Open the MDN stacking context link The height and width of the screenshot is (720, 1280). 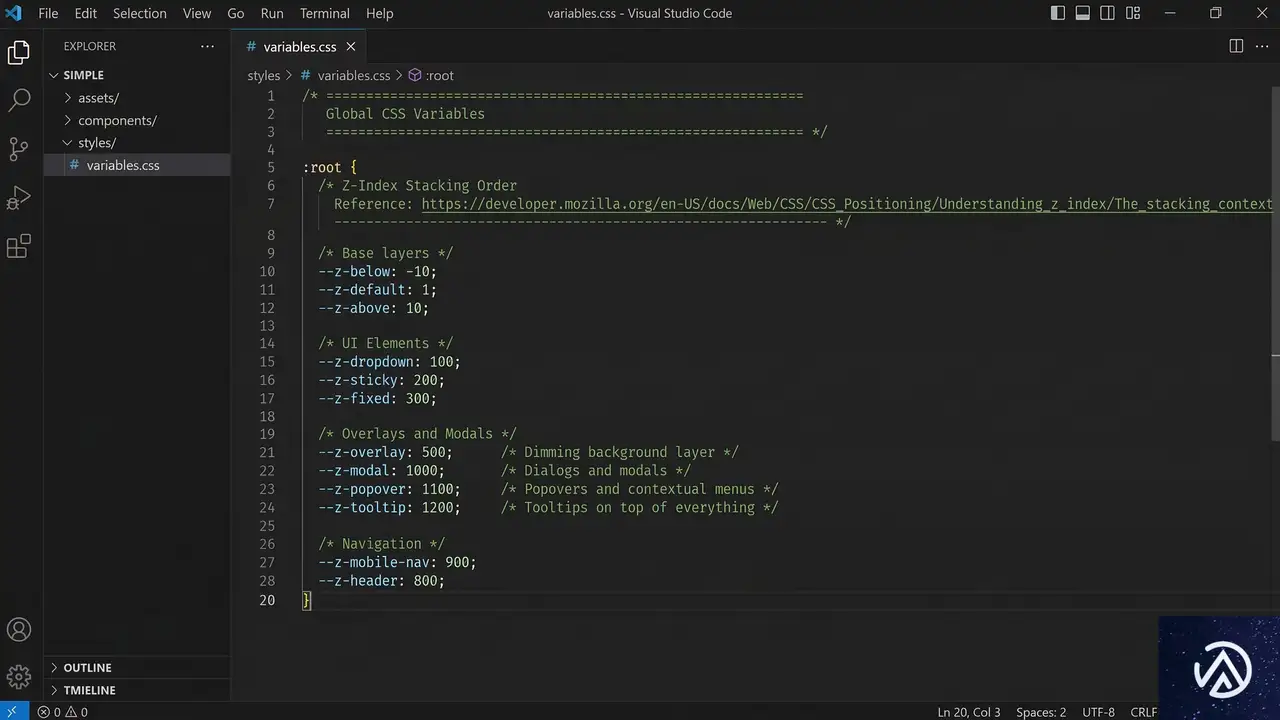[848, 204]
